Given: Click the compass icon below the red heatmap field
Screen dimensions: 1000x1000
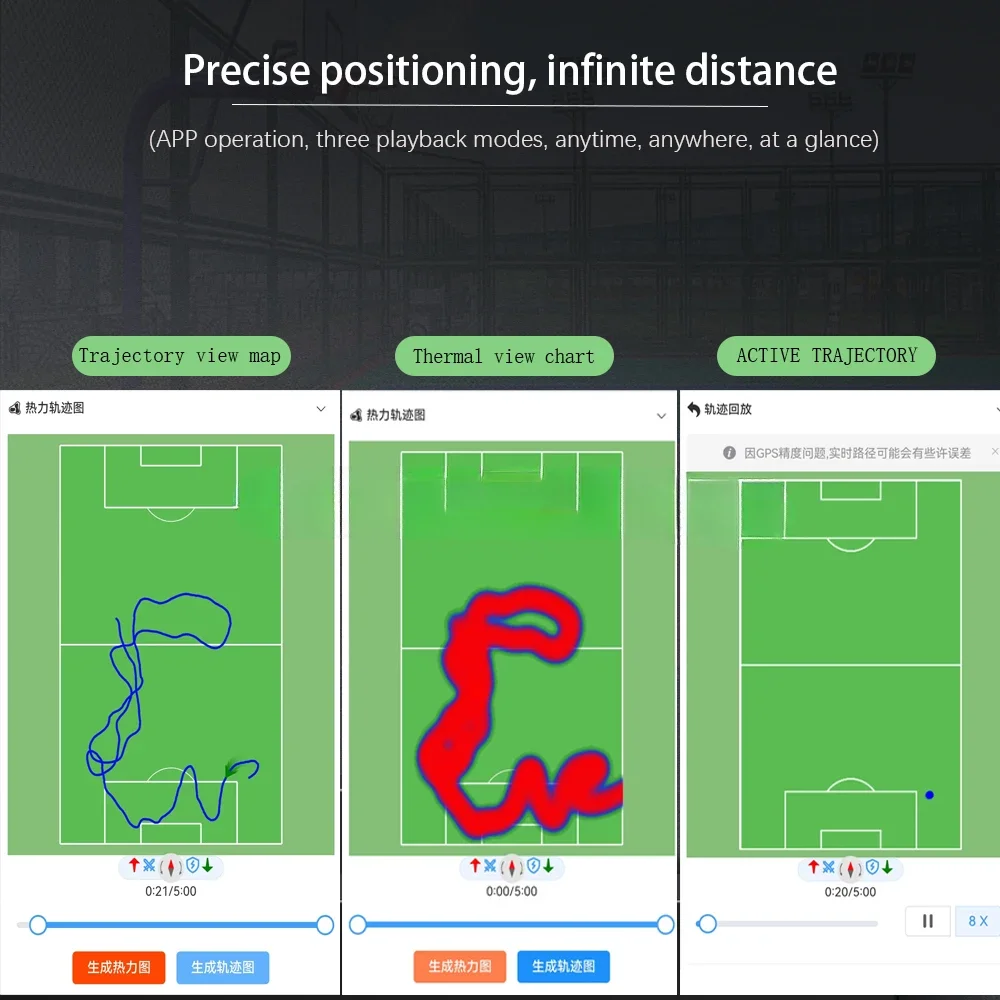Looking at the screenshot, I should tap(512, 866).
